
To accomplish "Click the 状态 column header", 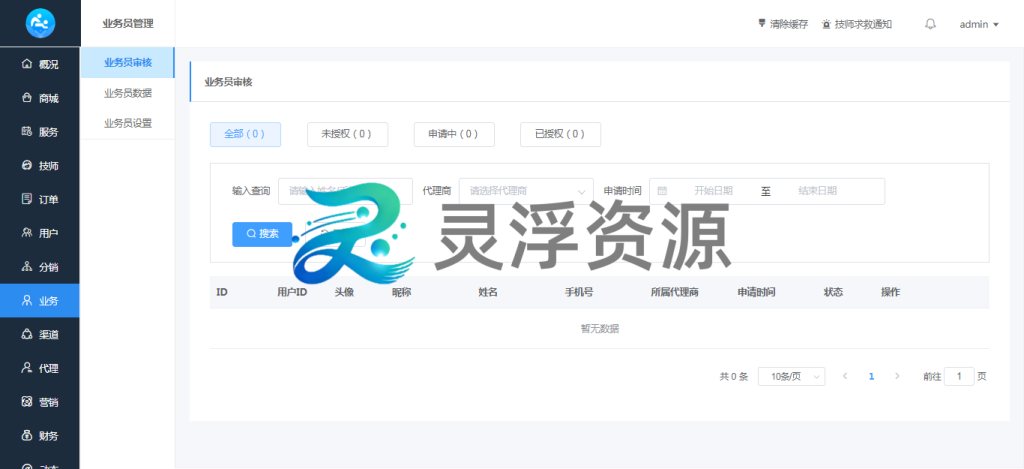I will pos(834,293).
